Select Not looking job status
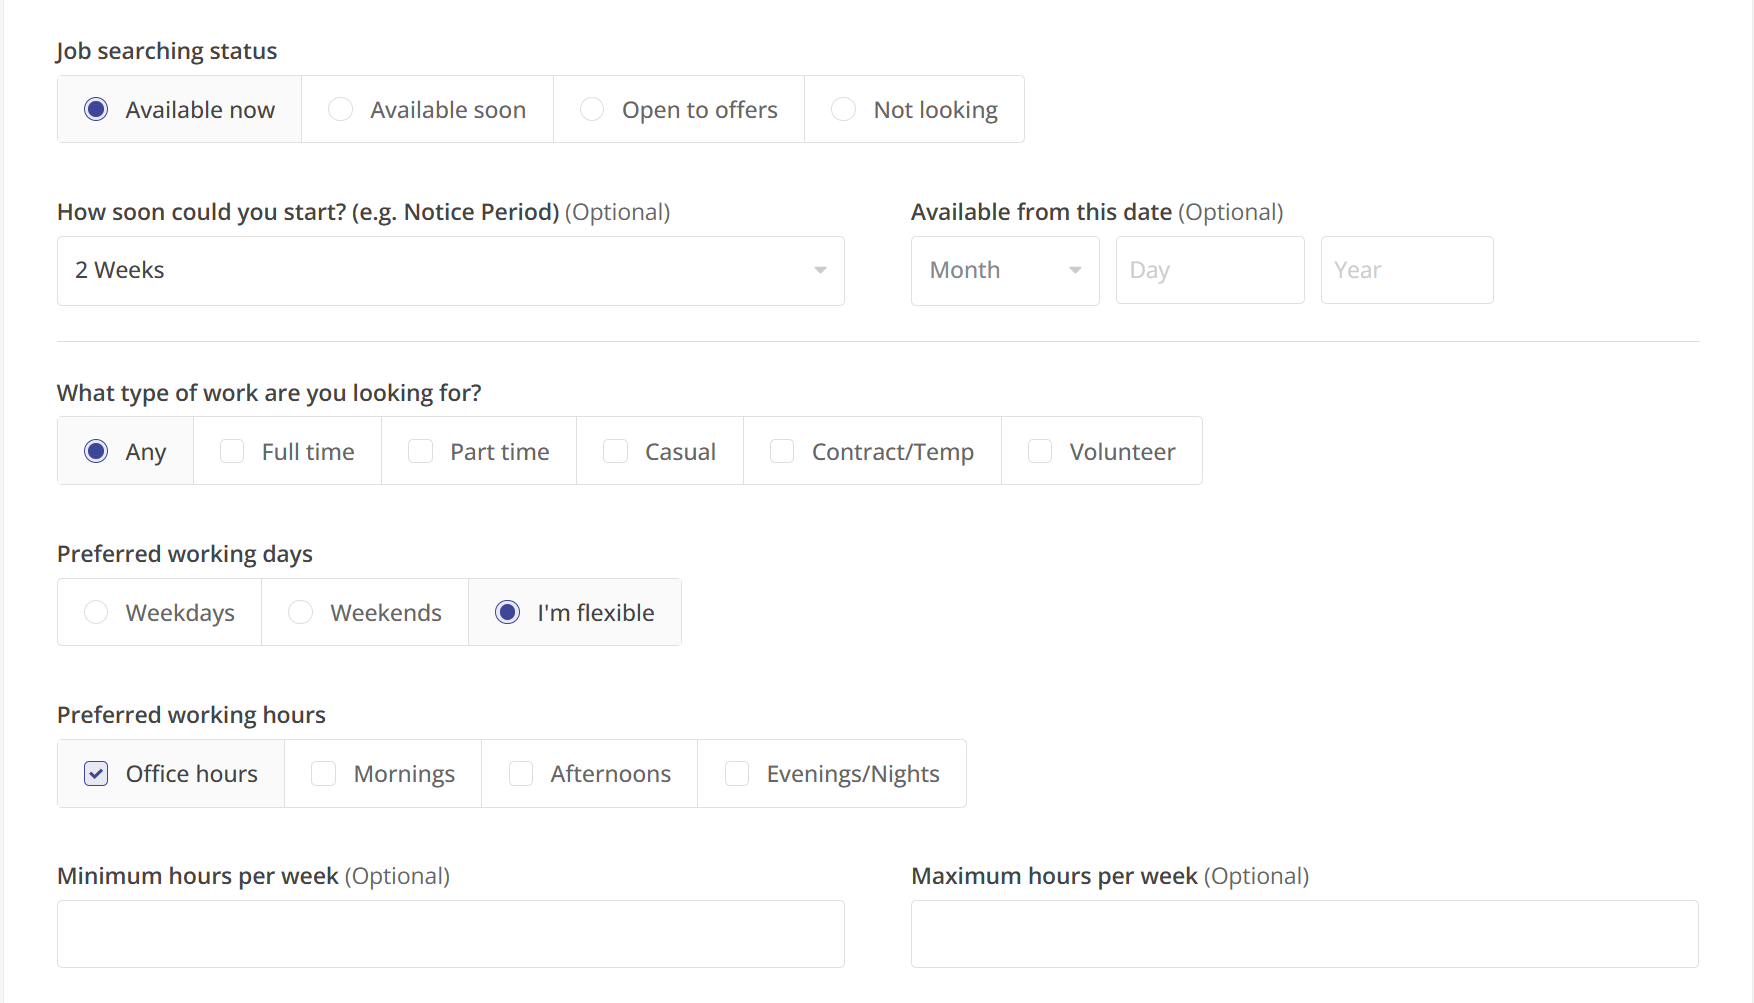The width and height of the screenshot is (1754, 1003). tap(844, 109)
